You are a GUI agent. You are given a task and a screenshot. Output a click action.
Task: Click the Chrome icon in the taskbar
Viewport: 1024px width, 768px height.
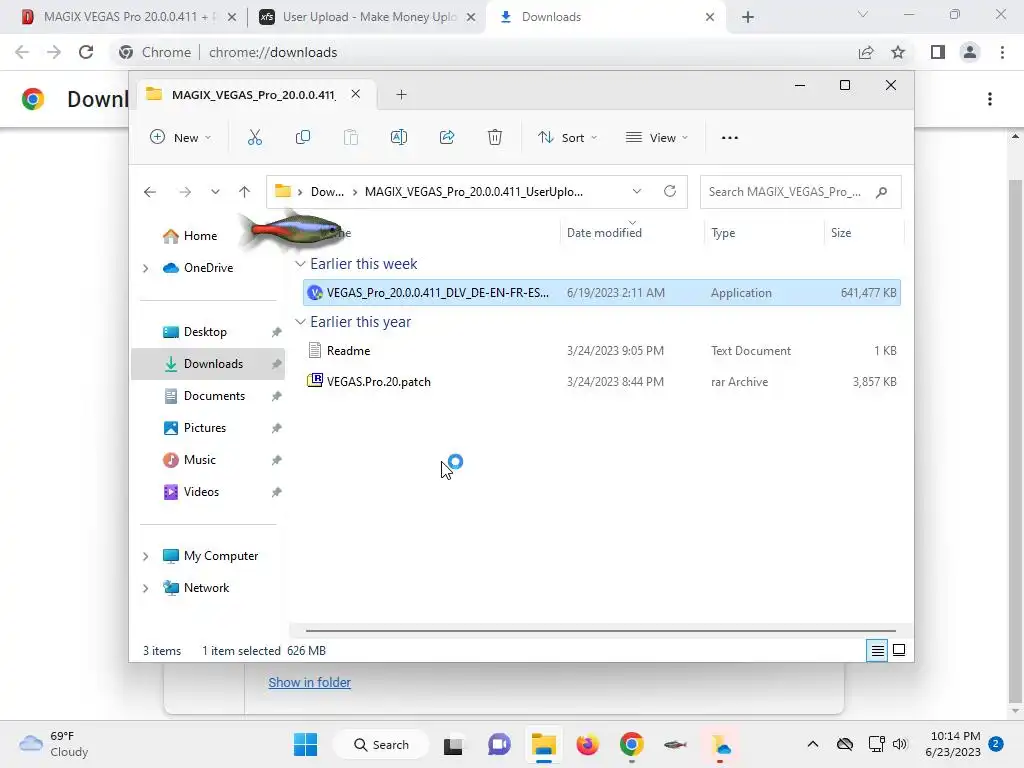coord(632,744)
